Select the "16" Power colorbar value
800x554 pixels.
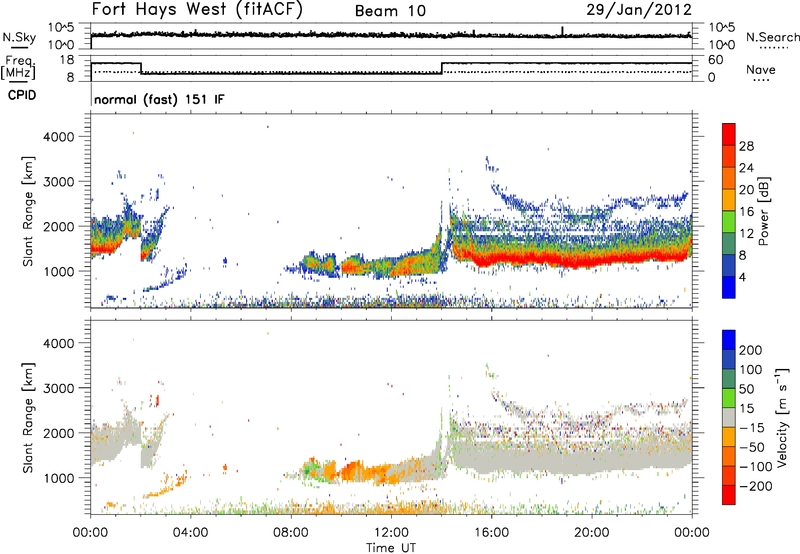(746, 212)
